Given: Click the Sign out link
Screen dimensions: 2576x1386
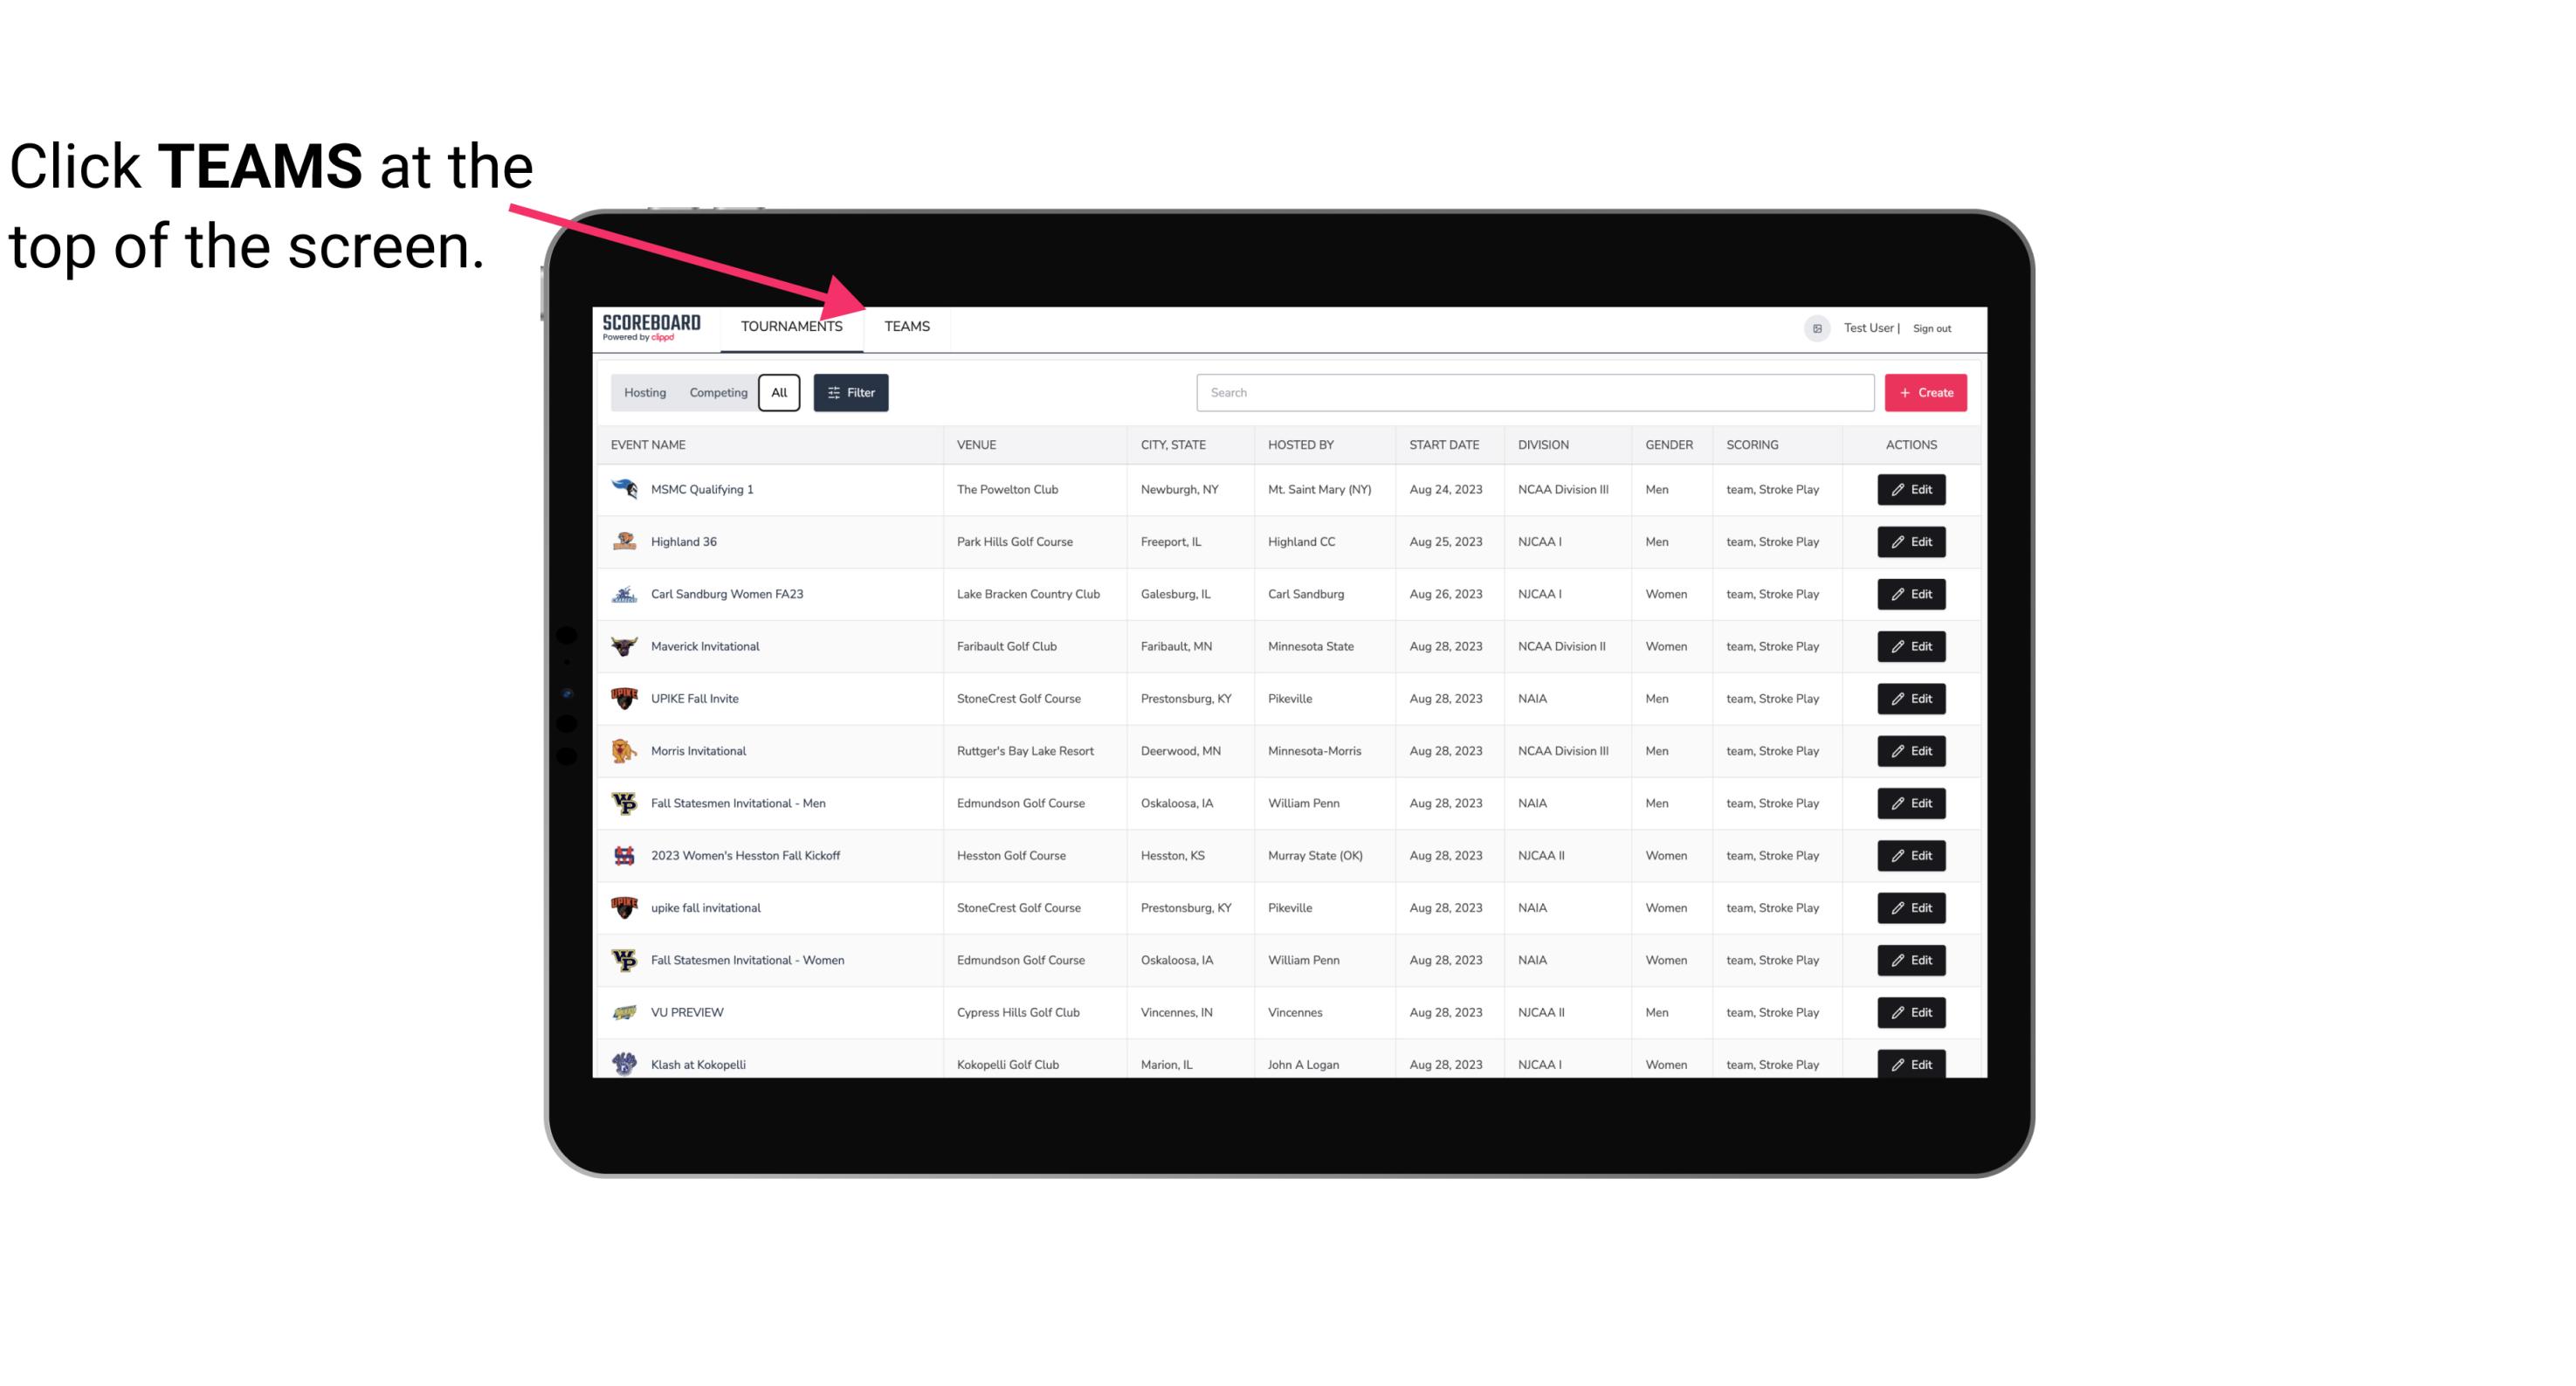Looking at the screenshot, I should 1932,326.
